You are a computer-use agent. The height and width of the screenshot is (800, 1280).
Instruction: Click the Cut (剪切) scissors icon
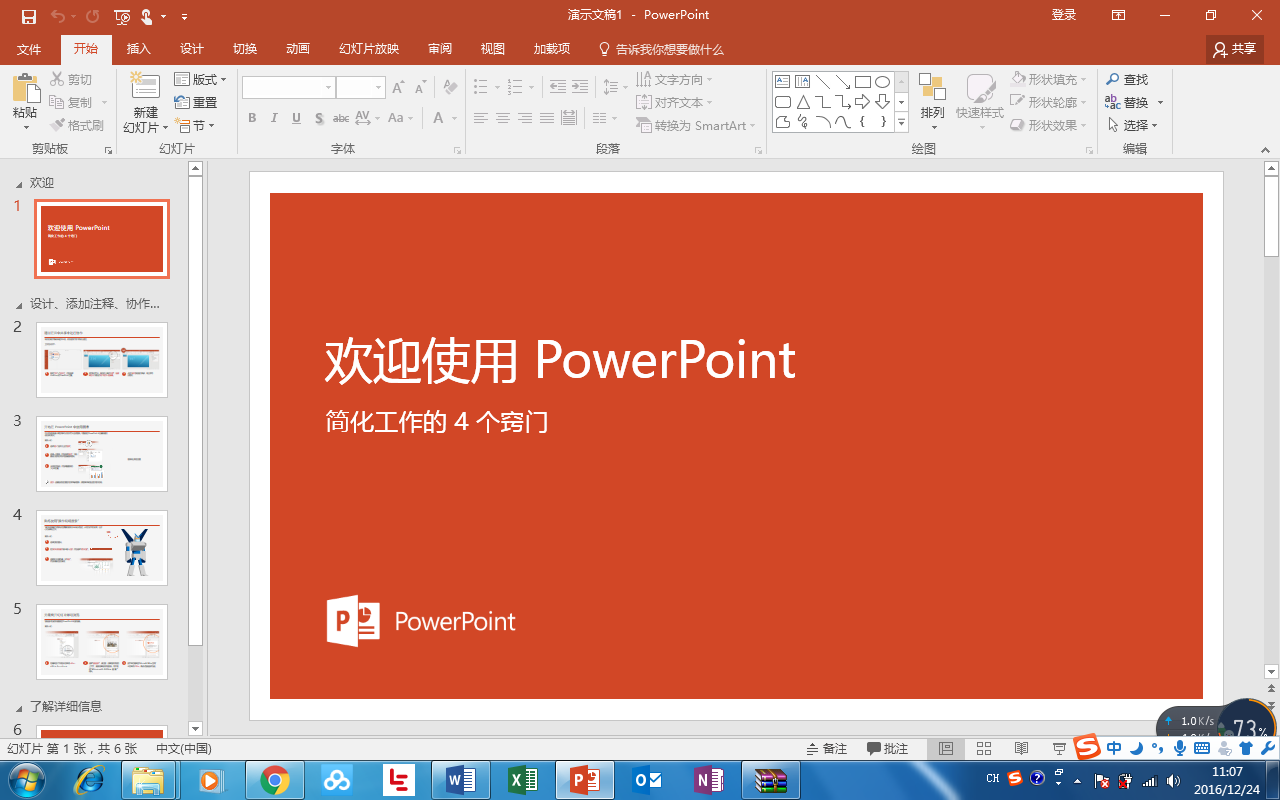[57, 79]
